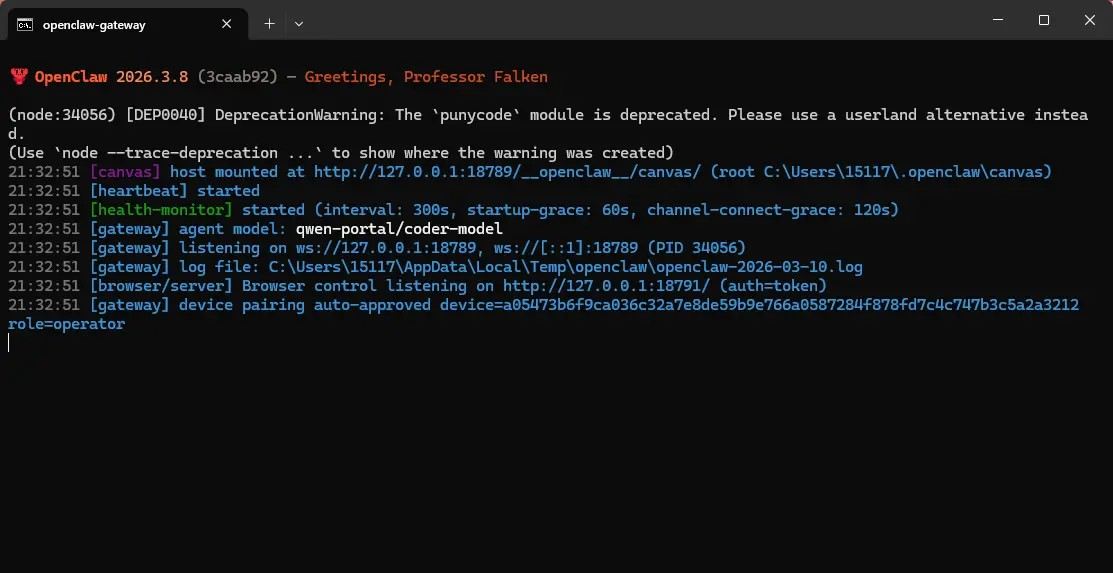1113x573 pixels.
Task: Click the command prompt icon in tab
Action: click(25, 25)
